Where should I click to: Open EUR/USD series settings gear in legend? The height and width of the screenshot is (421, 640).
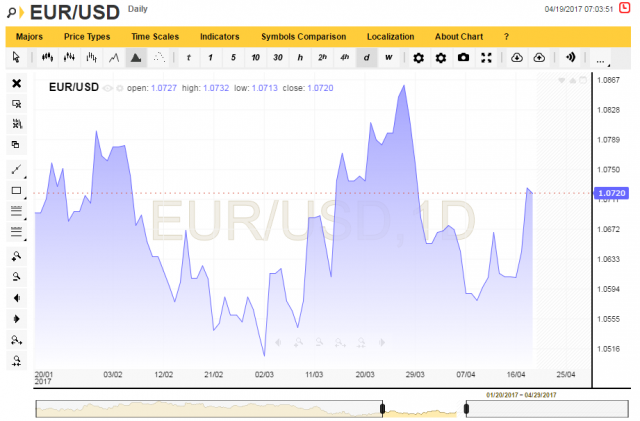[x=120, y=88]
